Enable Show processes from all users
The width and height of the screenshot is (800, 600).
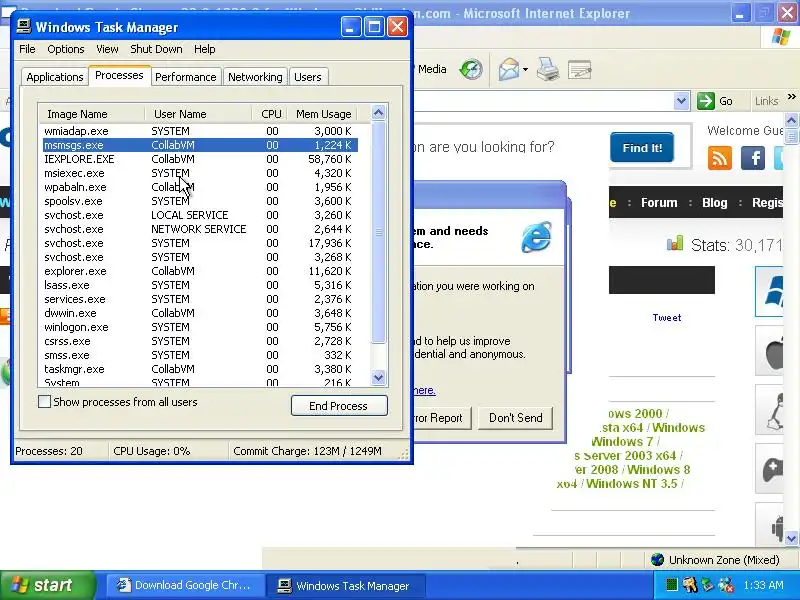(x=44, y=402)
